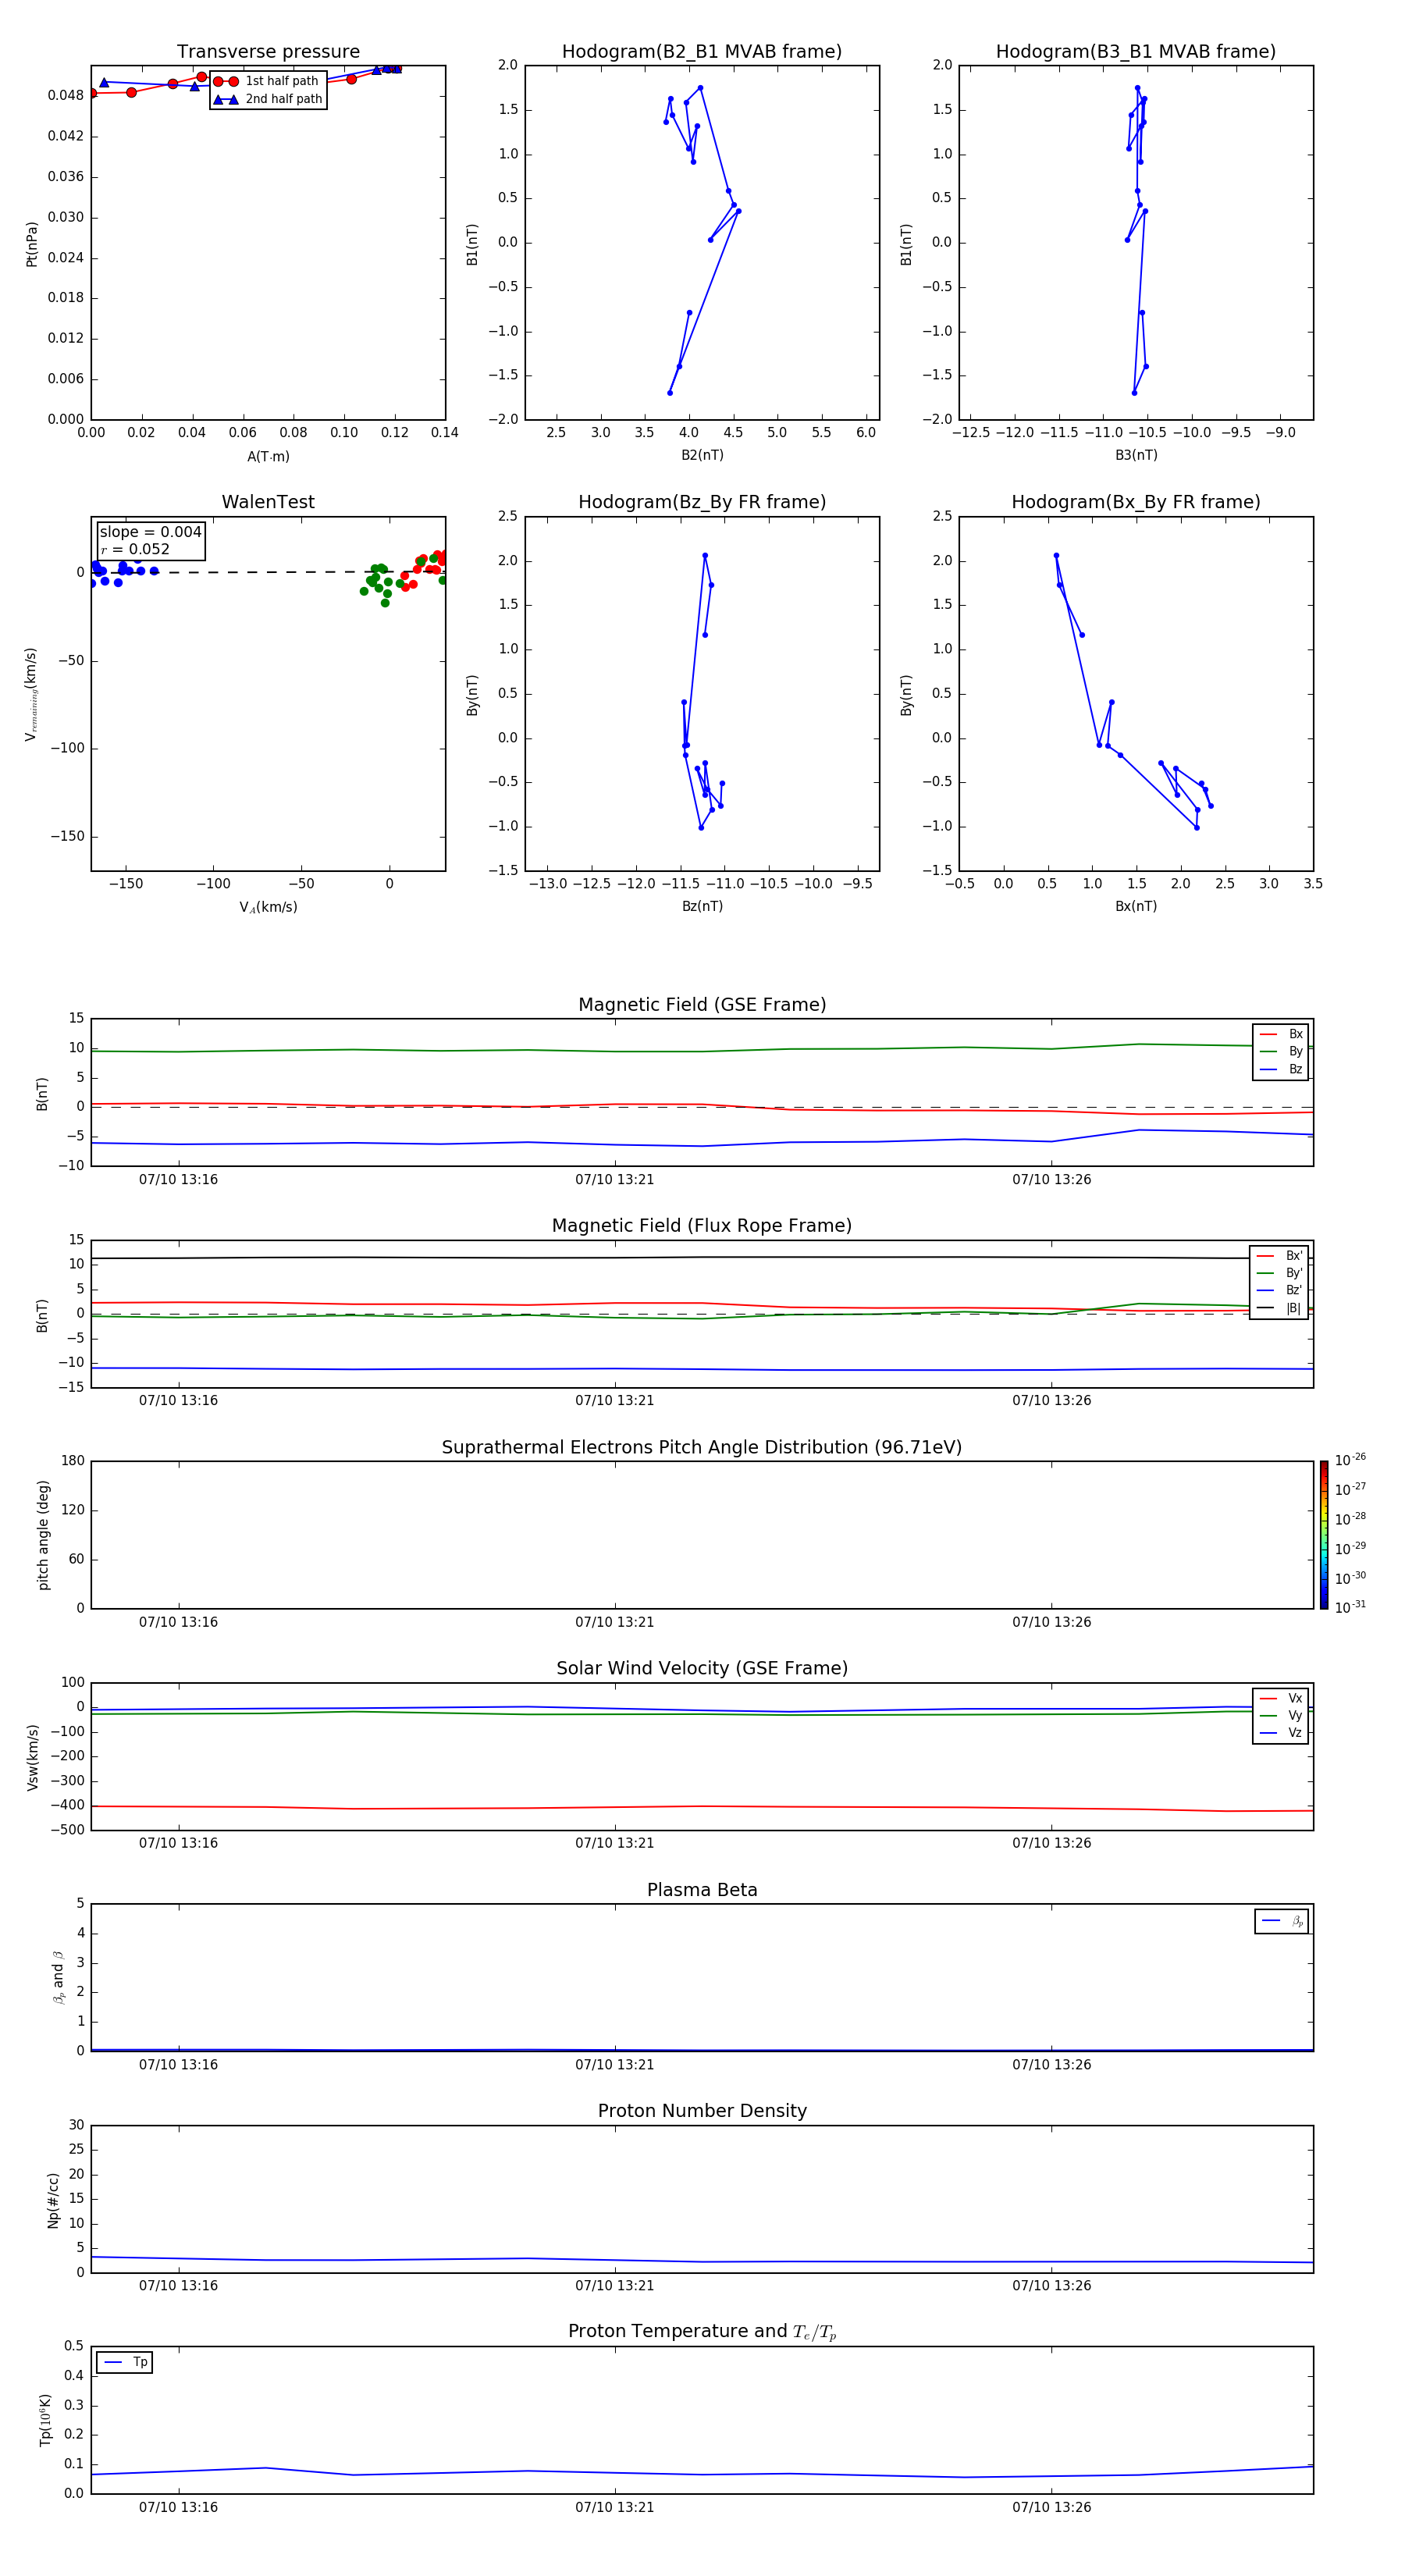Click the "Transverse pressure" plot title

pos(268,51)
